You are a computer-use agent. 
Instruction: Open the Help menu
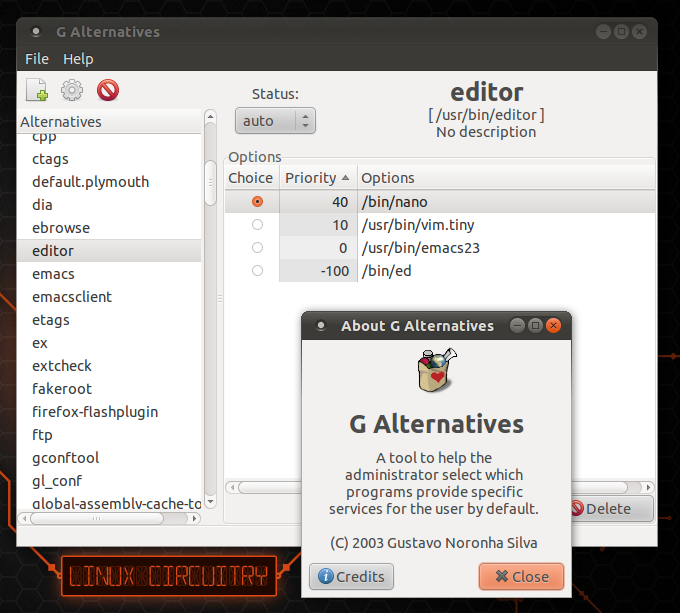click(78, 59)
